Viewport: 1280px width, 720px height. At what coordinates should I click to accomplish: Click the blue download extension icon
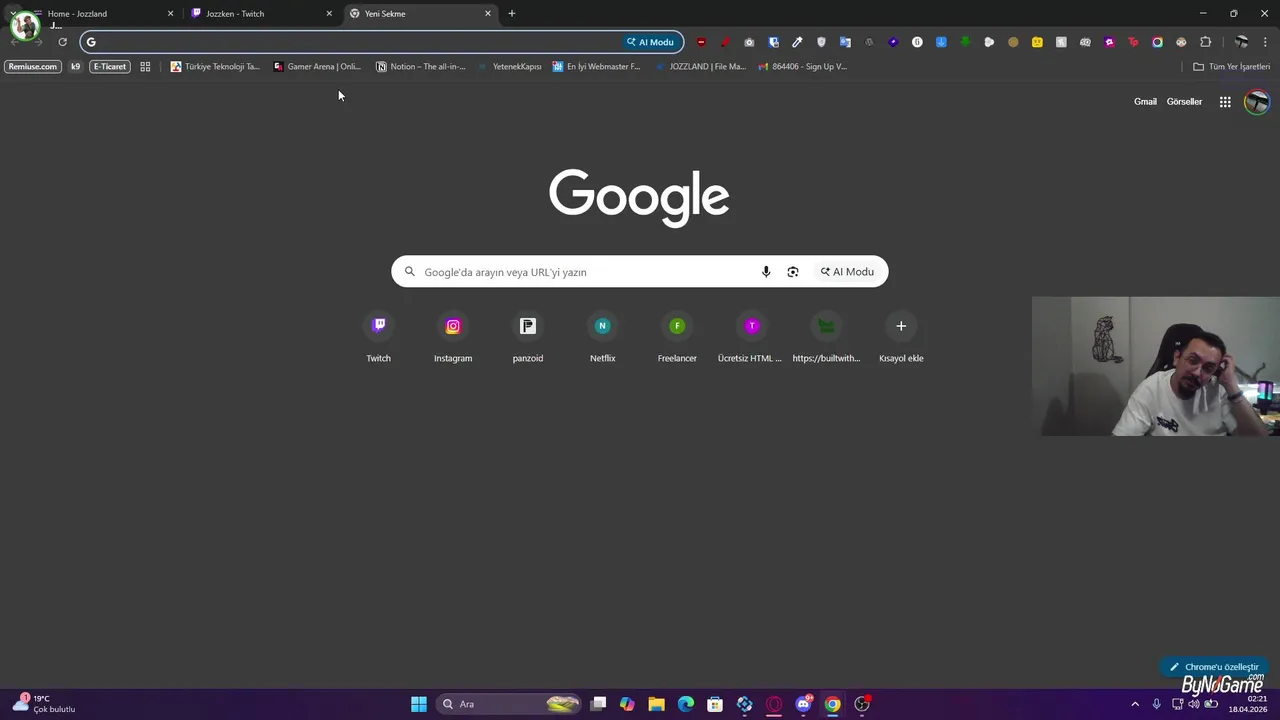941,42
